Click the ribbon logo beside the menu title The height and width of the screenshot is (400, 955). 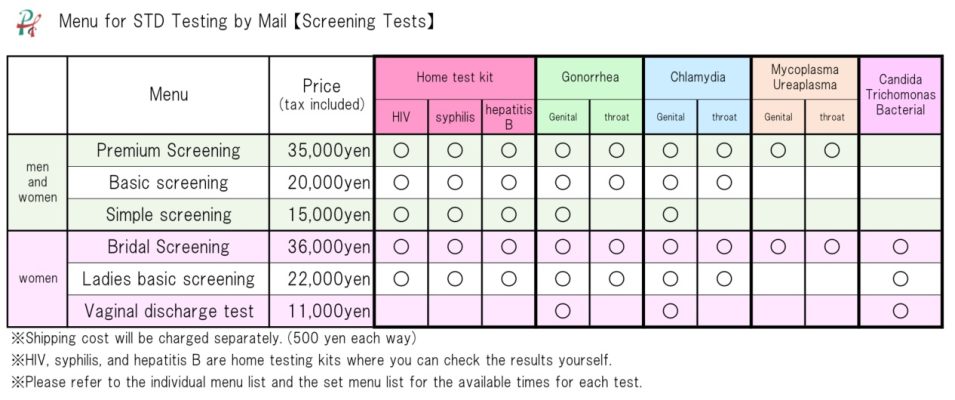[29, 23]
